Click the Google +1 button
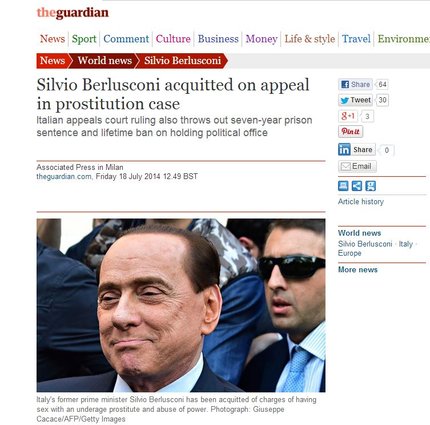The width and height of the screenshot is (430, 425). (348, 116)
